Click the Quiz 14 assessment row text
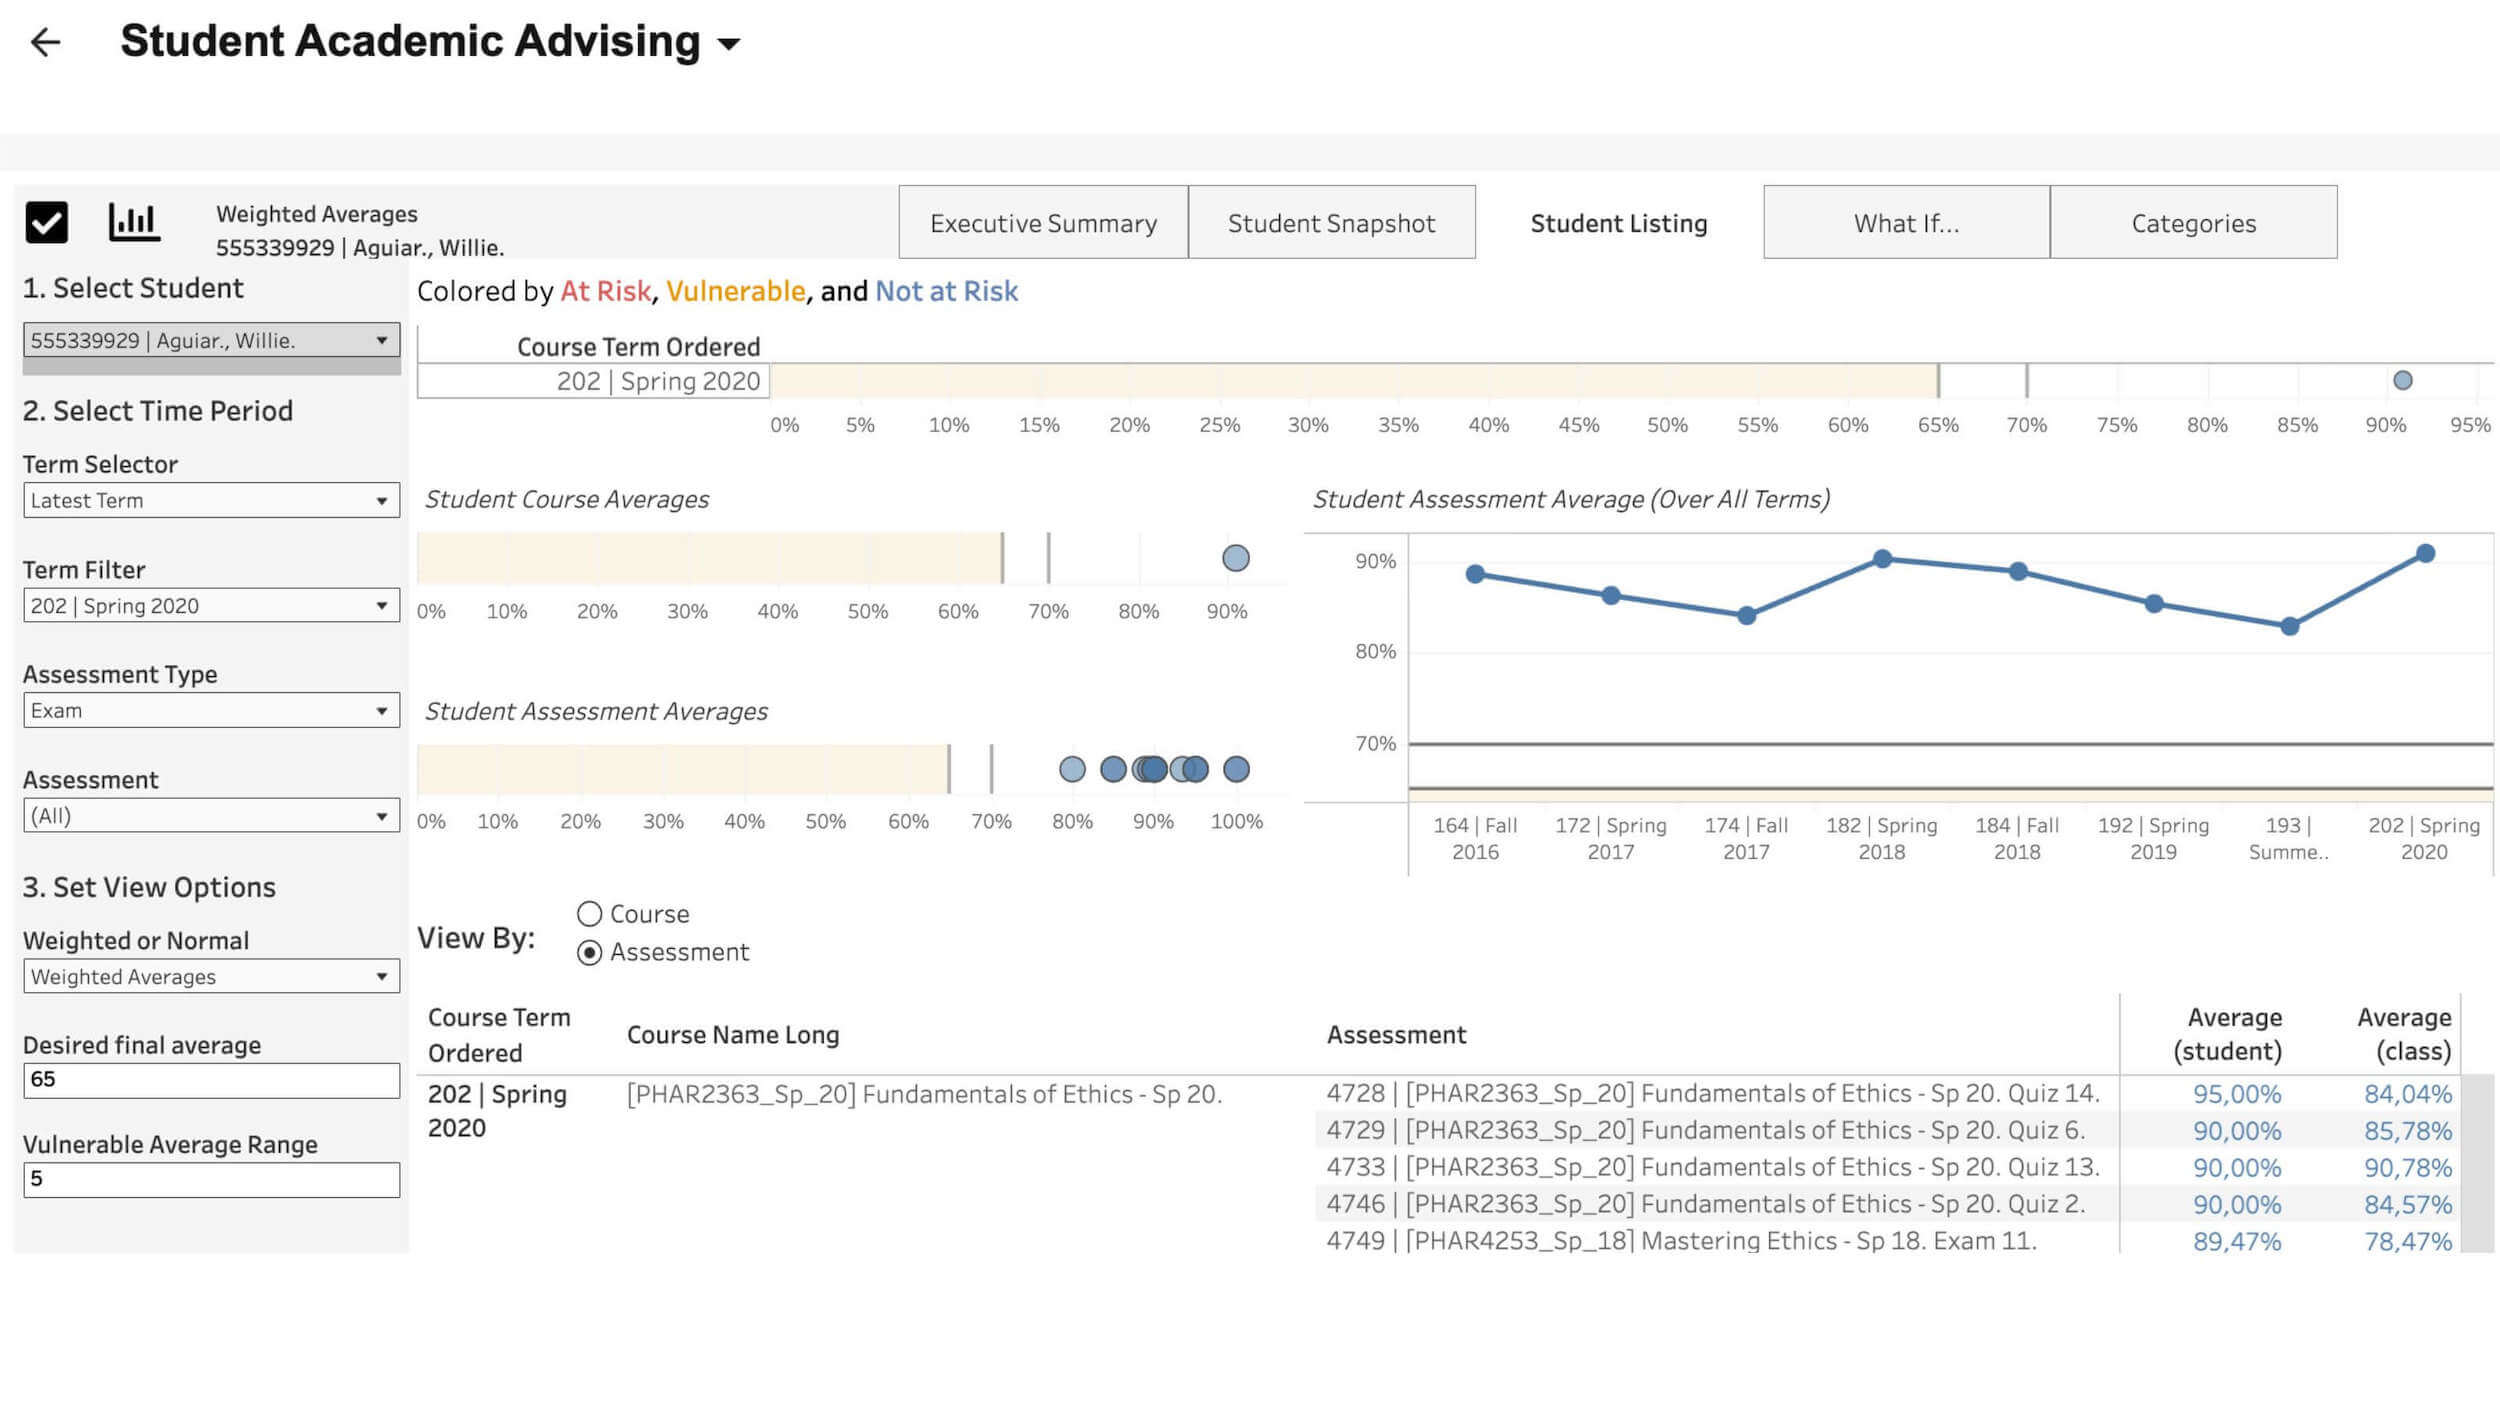The height and width of the screenshot is (1406, 2500). [x=1713, y=1094]
